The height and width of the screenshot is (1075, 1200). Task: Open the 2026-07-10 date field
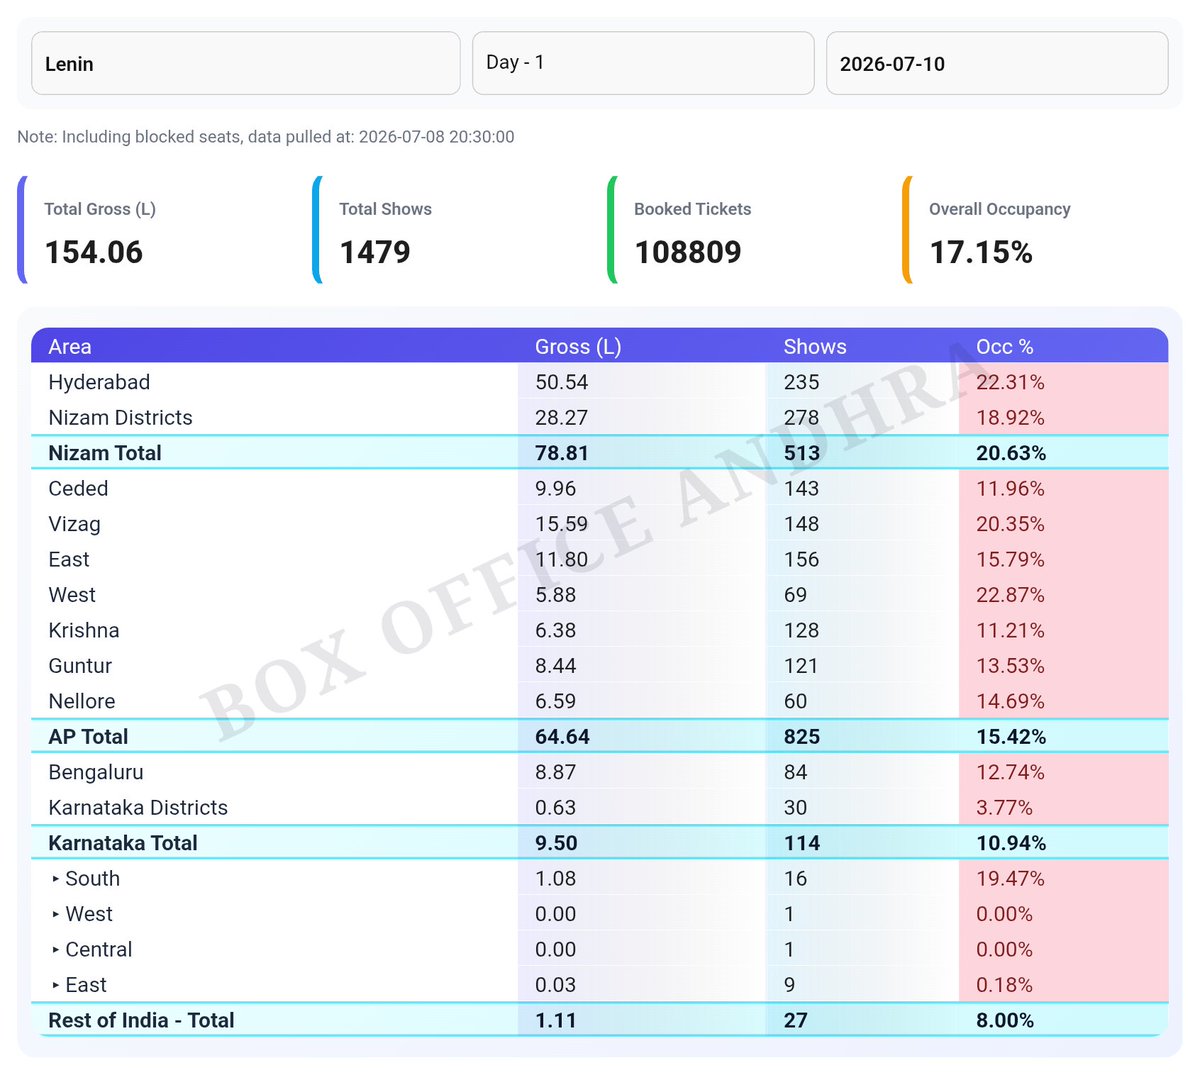tap(997, 63)
